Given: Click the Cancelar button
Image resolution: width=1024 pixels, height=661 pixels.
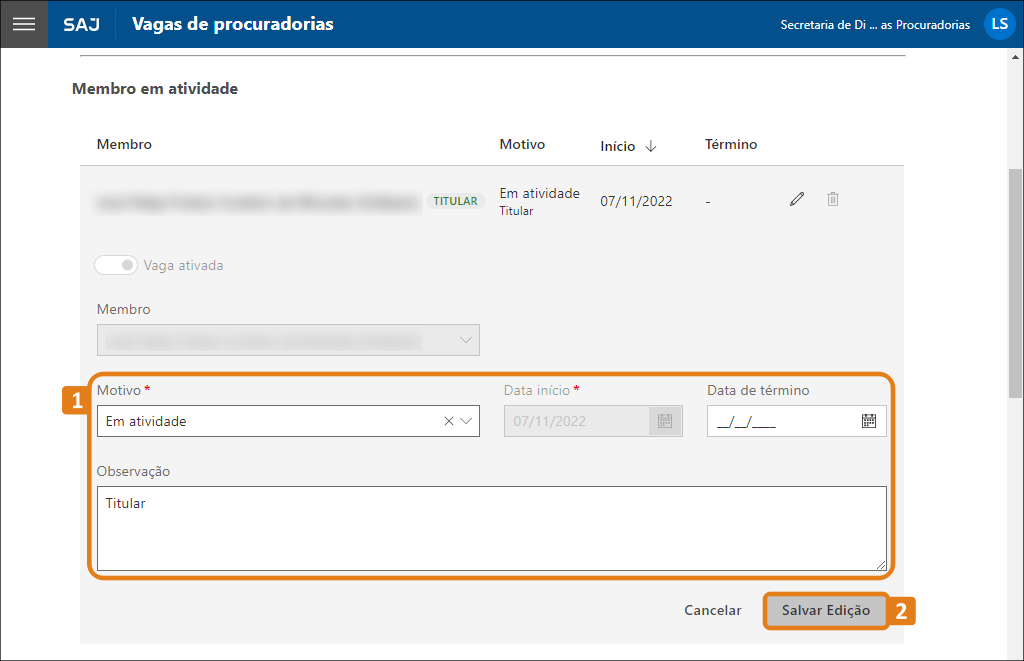Looking at the screenshot, I should click(x=712, y=610).
